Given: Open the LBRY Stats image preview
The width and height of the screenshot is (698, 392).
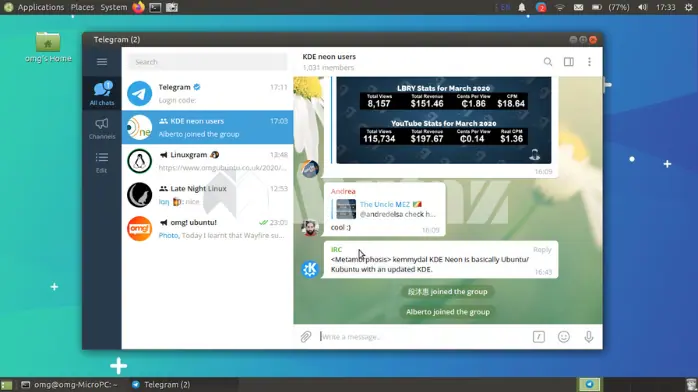Looking at the screenshot, I should pyautogui.click(x=443, y=120).
